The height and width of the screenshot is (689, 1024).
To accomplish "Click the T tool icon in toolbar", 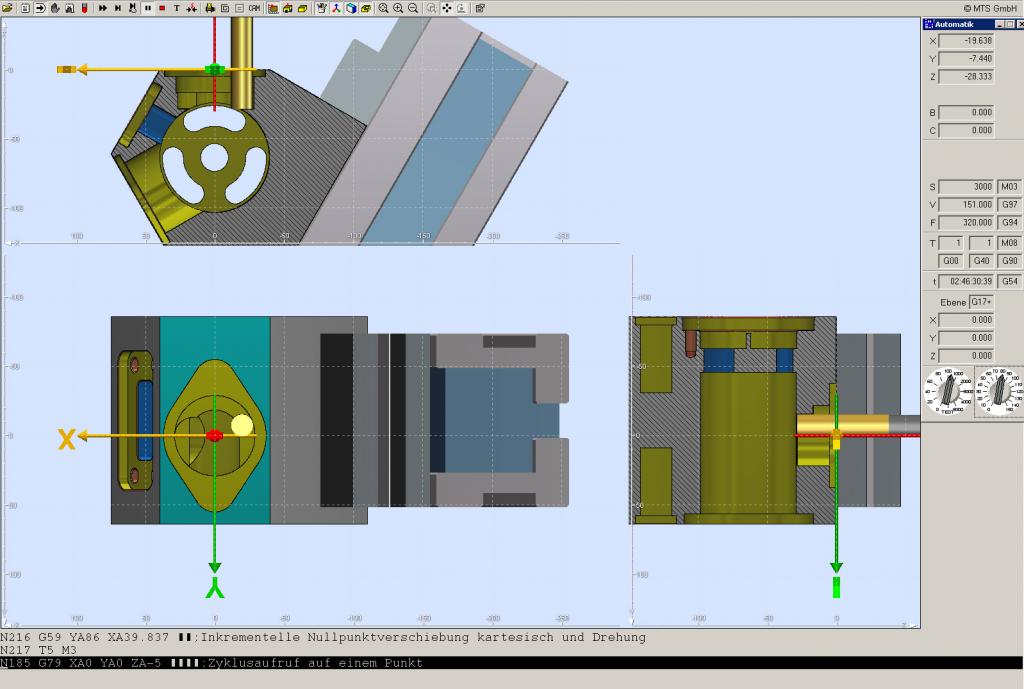I will [x=176, y=8].
